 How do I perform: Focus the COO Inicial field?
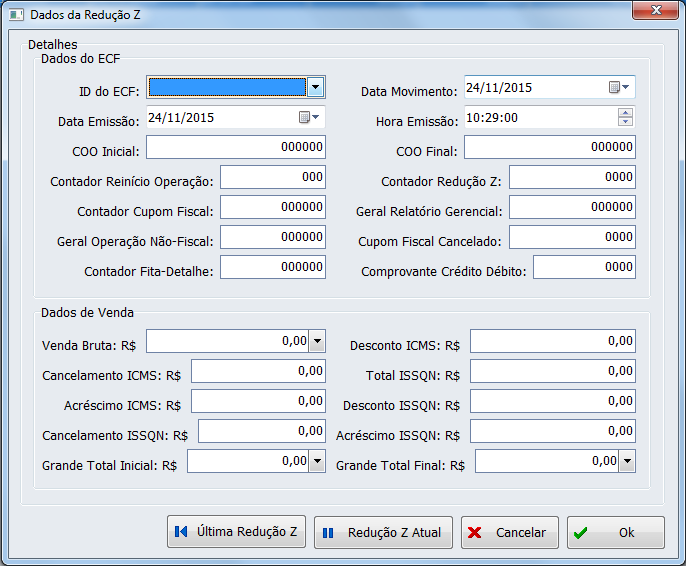coord(236,147)
